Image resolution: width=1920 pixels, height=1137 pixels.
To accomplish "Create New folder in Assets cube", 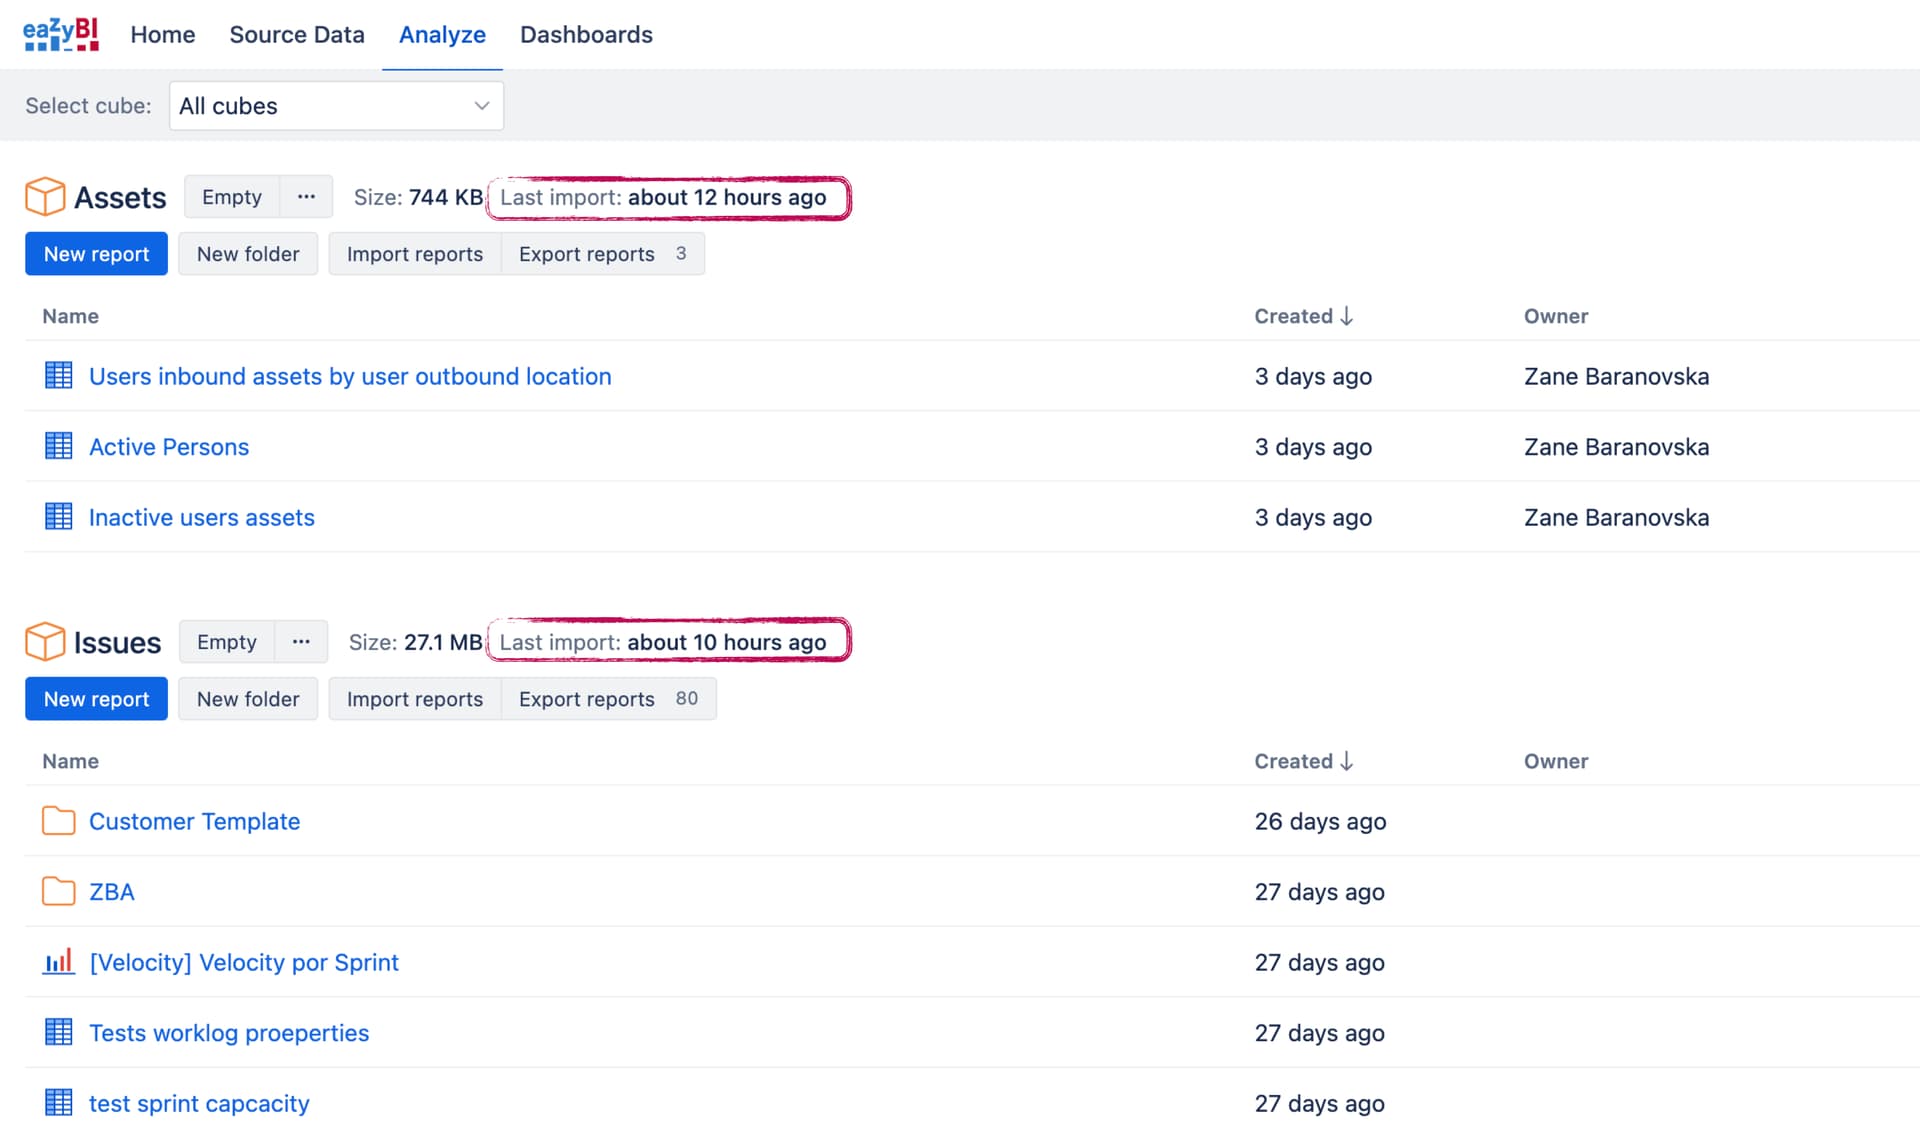I will [248, 254].
